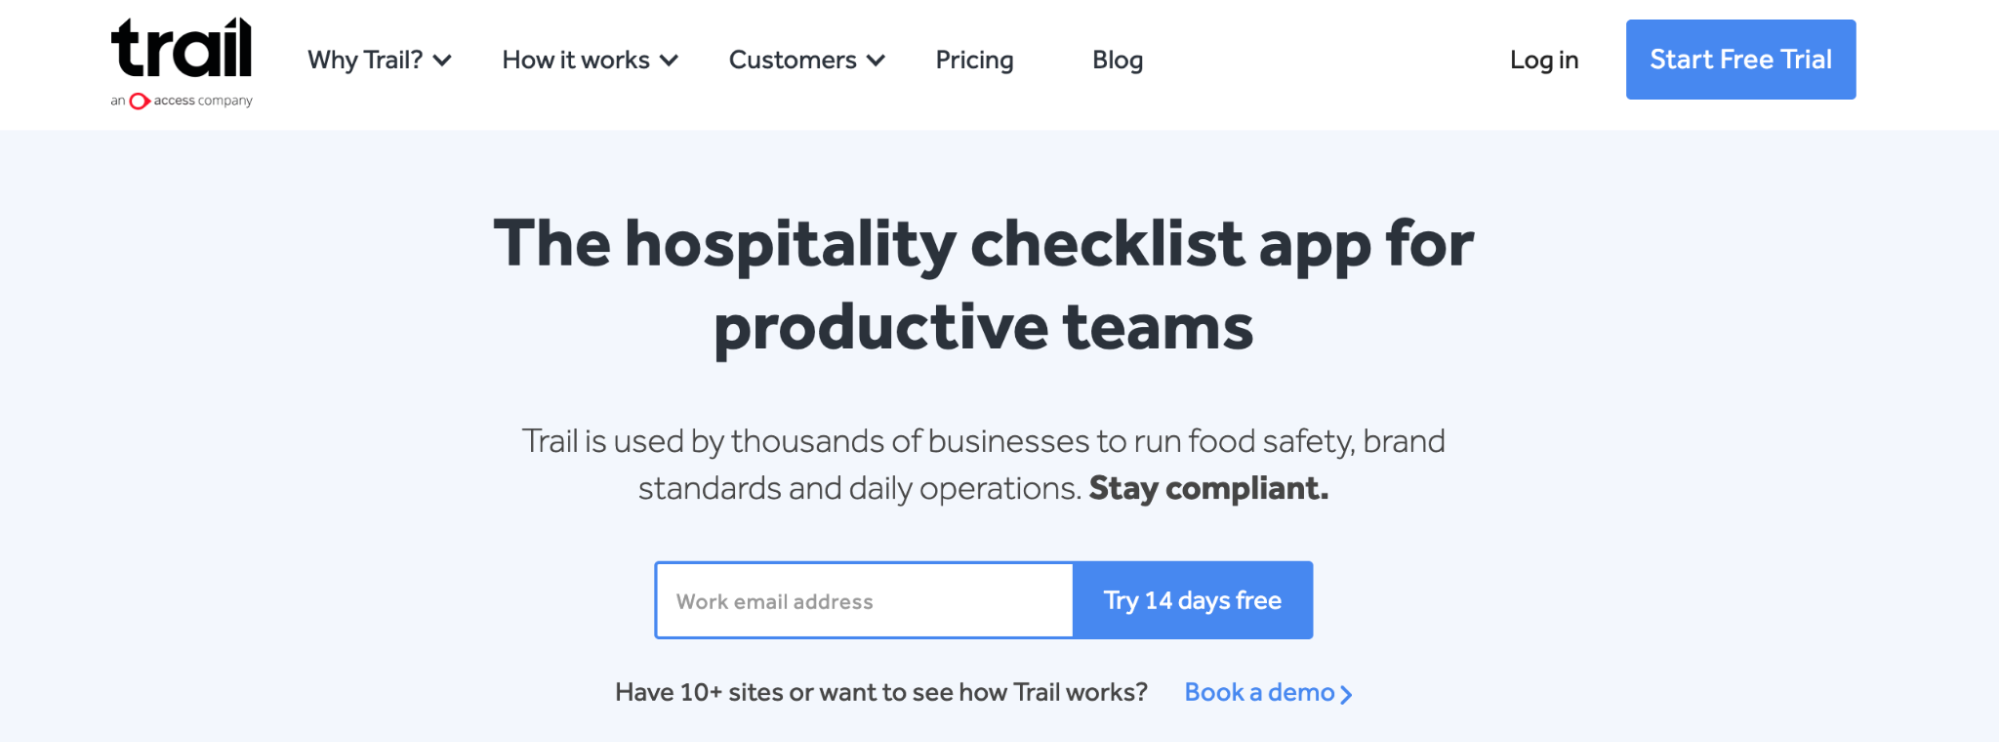Screen dimensions: 1999x742
Task: Expand the chevron beside Customers
Action: [x=876, y=61]
